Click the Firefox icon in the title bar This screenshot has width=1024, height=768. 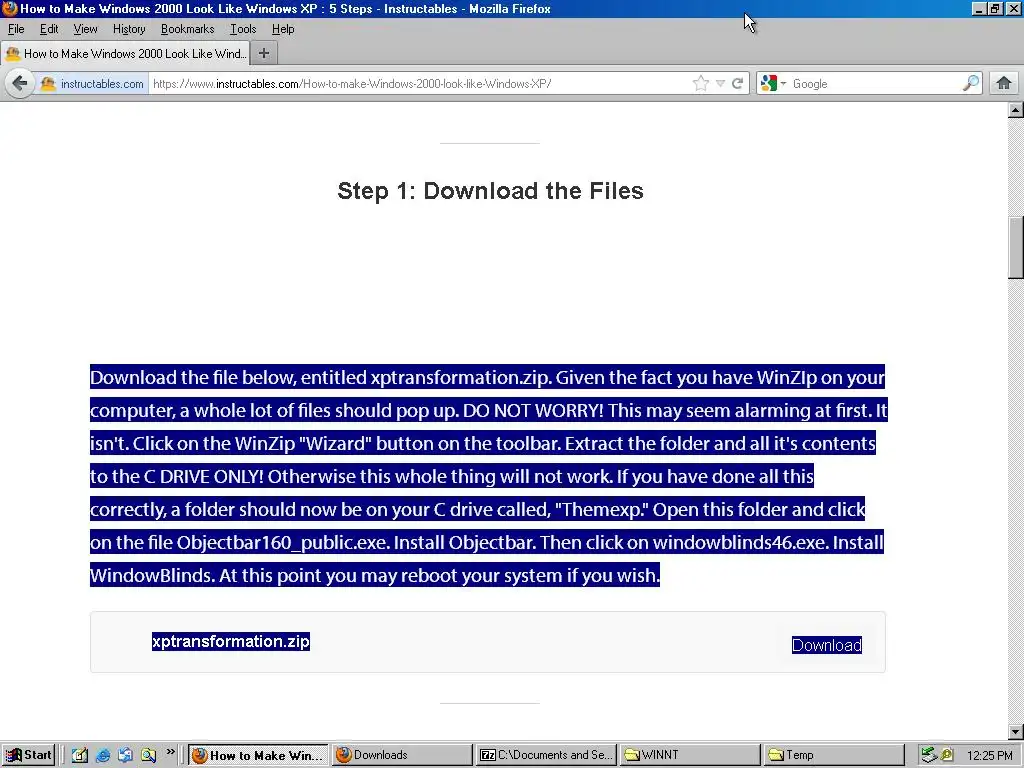9,8
